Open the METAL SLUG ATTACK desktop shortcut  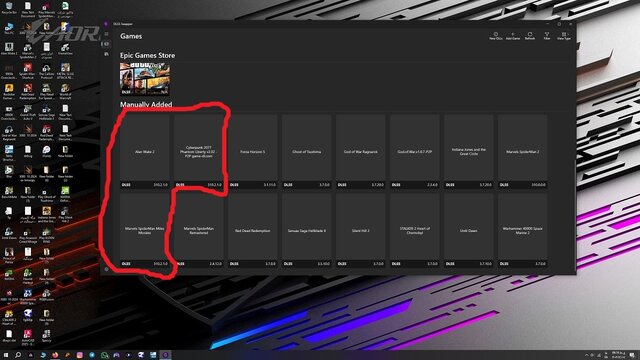pyautogui.click(x=65, y=71)
